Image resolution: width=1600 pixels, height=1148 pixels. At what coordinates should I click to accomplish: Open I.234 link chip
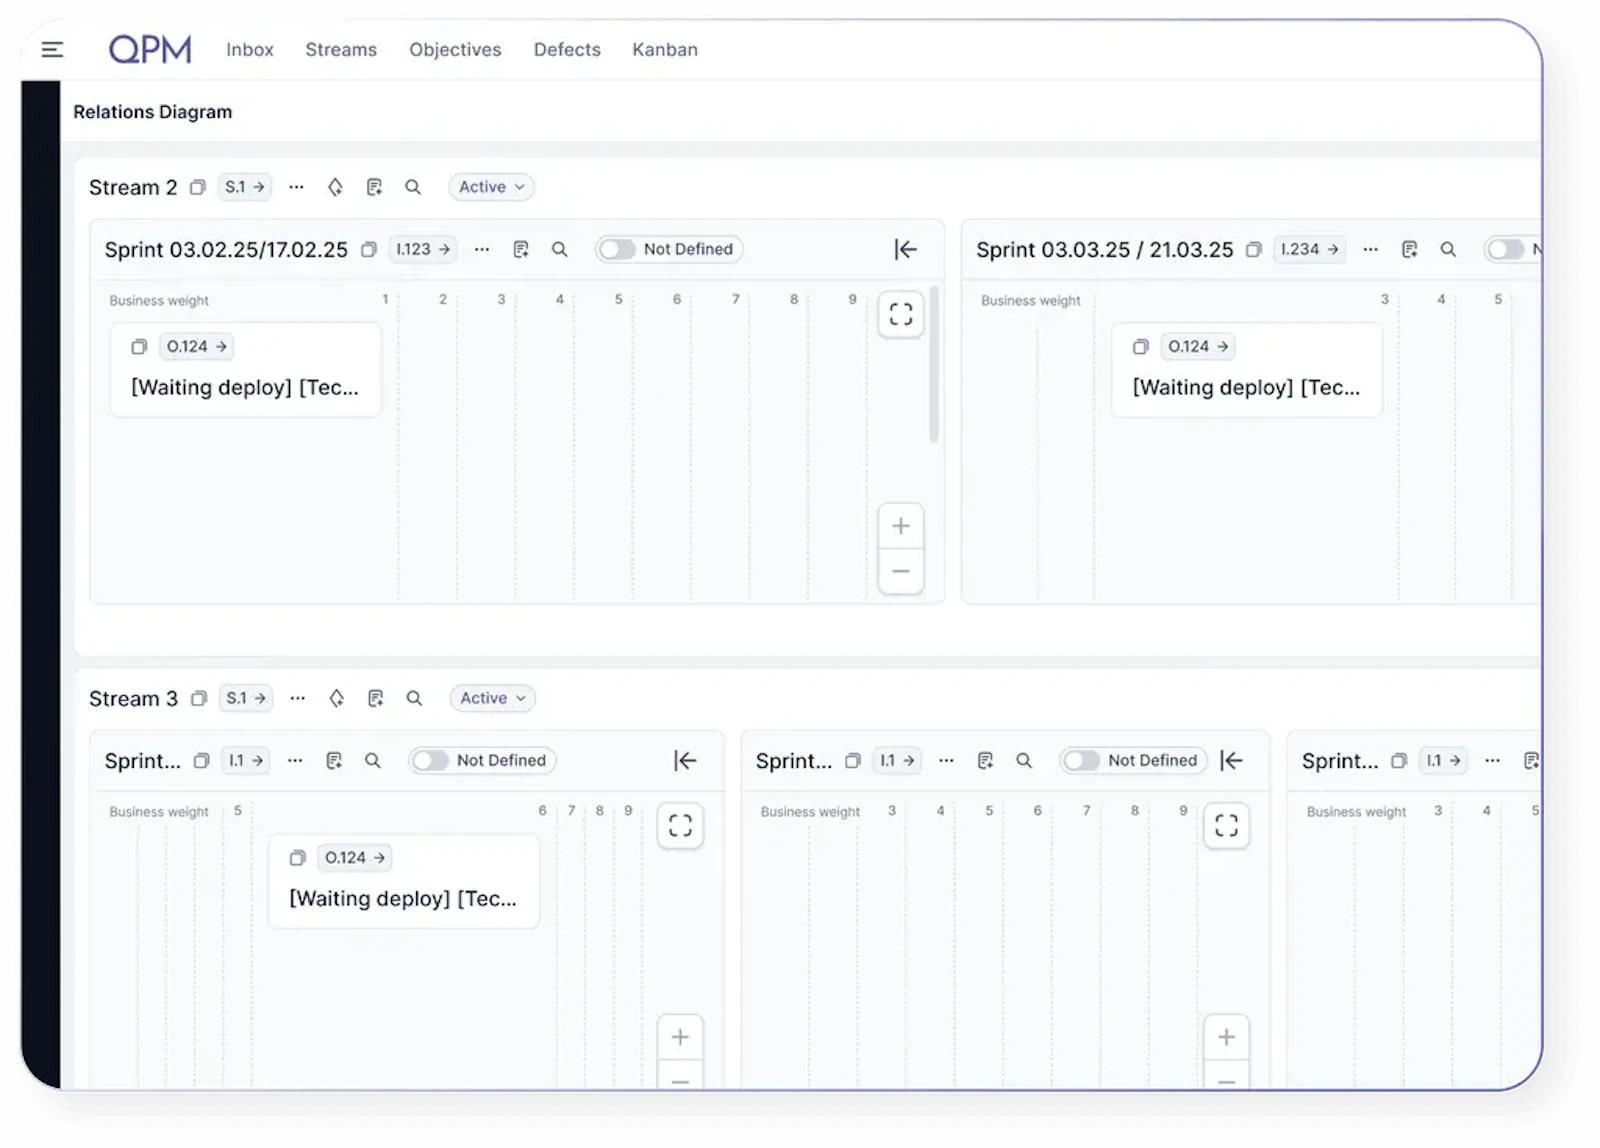tap(1309, 249)
